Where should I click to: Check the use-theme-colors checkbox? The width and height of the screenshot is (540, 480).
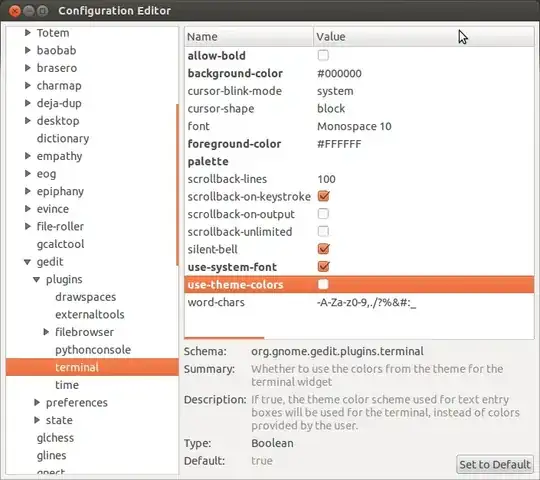pyautogui.click(x=323, y=284)
